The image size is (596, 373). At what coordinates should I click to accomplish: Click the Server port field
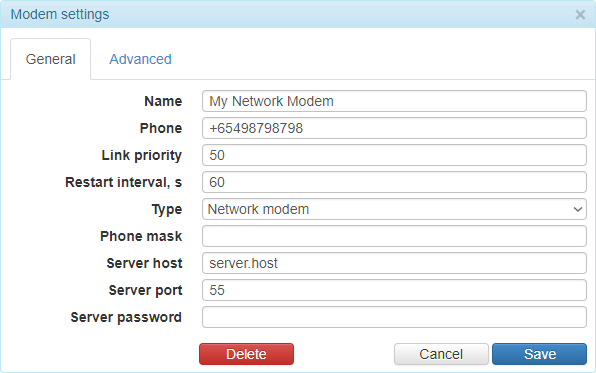pos(394,290)
